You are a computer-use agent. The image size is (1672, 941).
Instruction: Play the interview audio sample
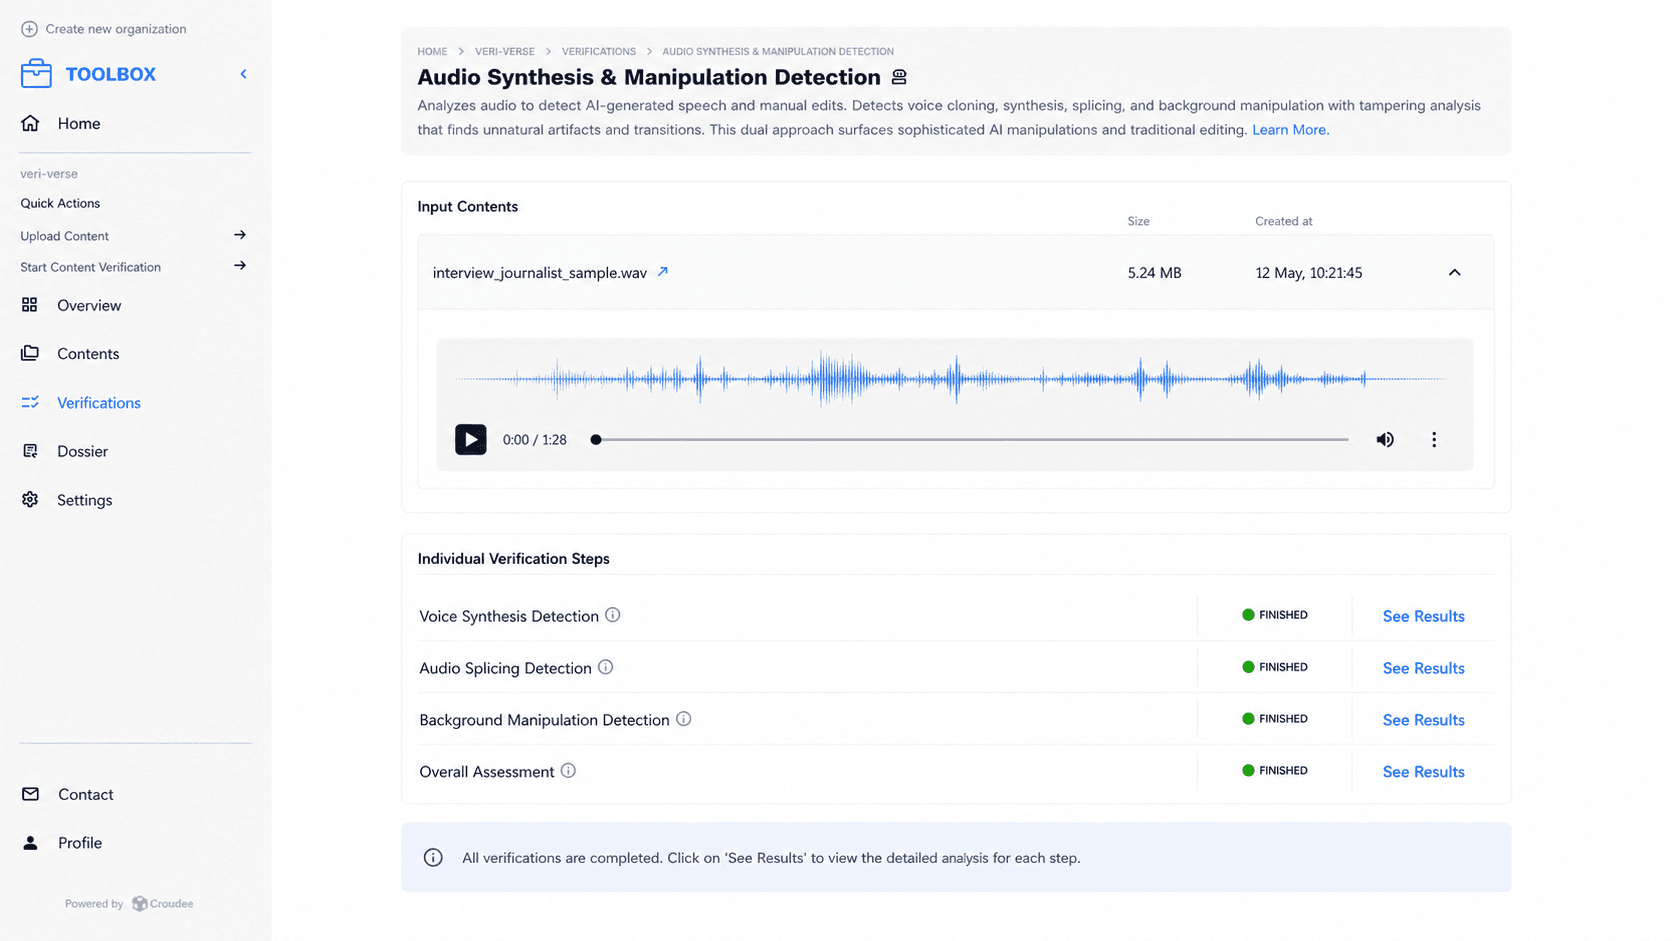point(470,440)
